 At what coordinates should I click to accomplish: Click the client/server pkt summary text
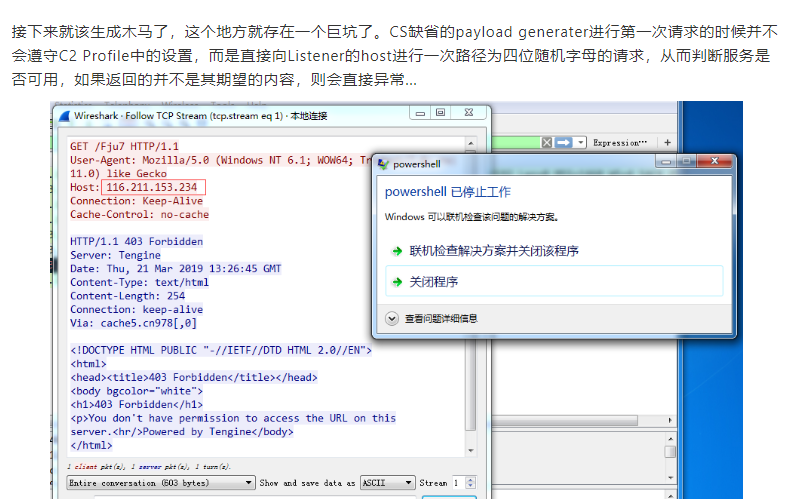[149, 467]
